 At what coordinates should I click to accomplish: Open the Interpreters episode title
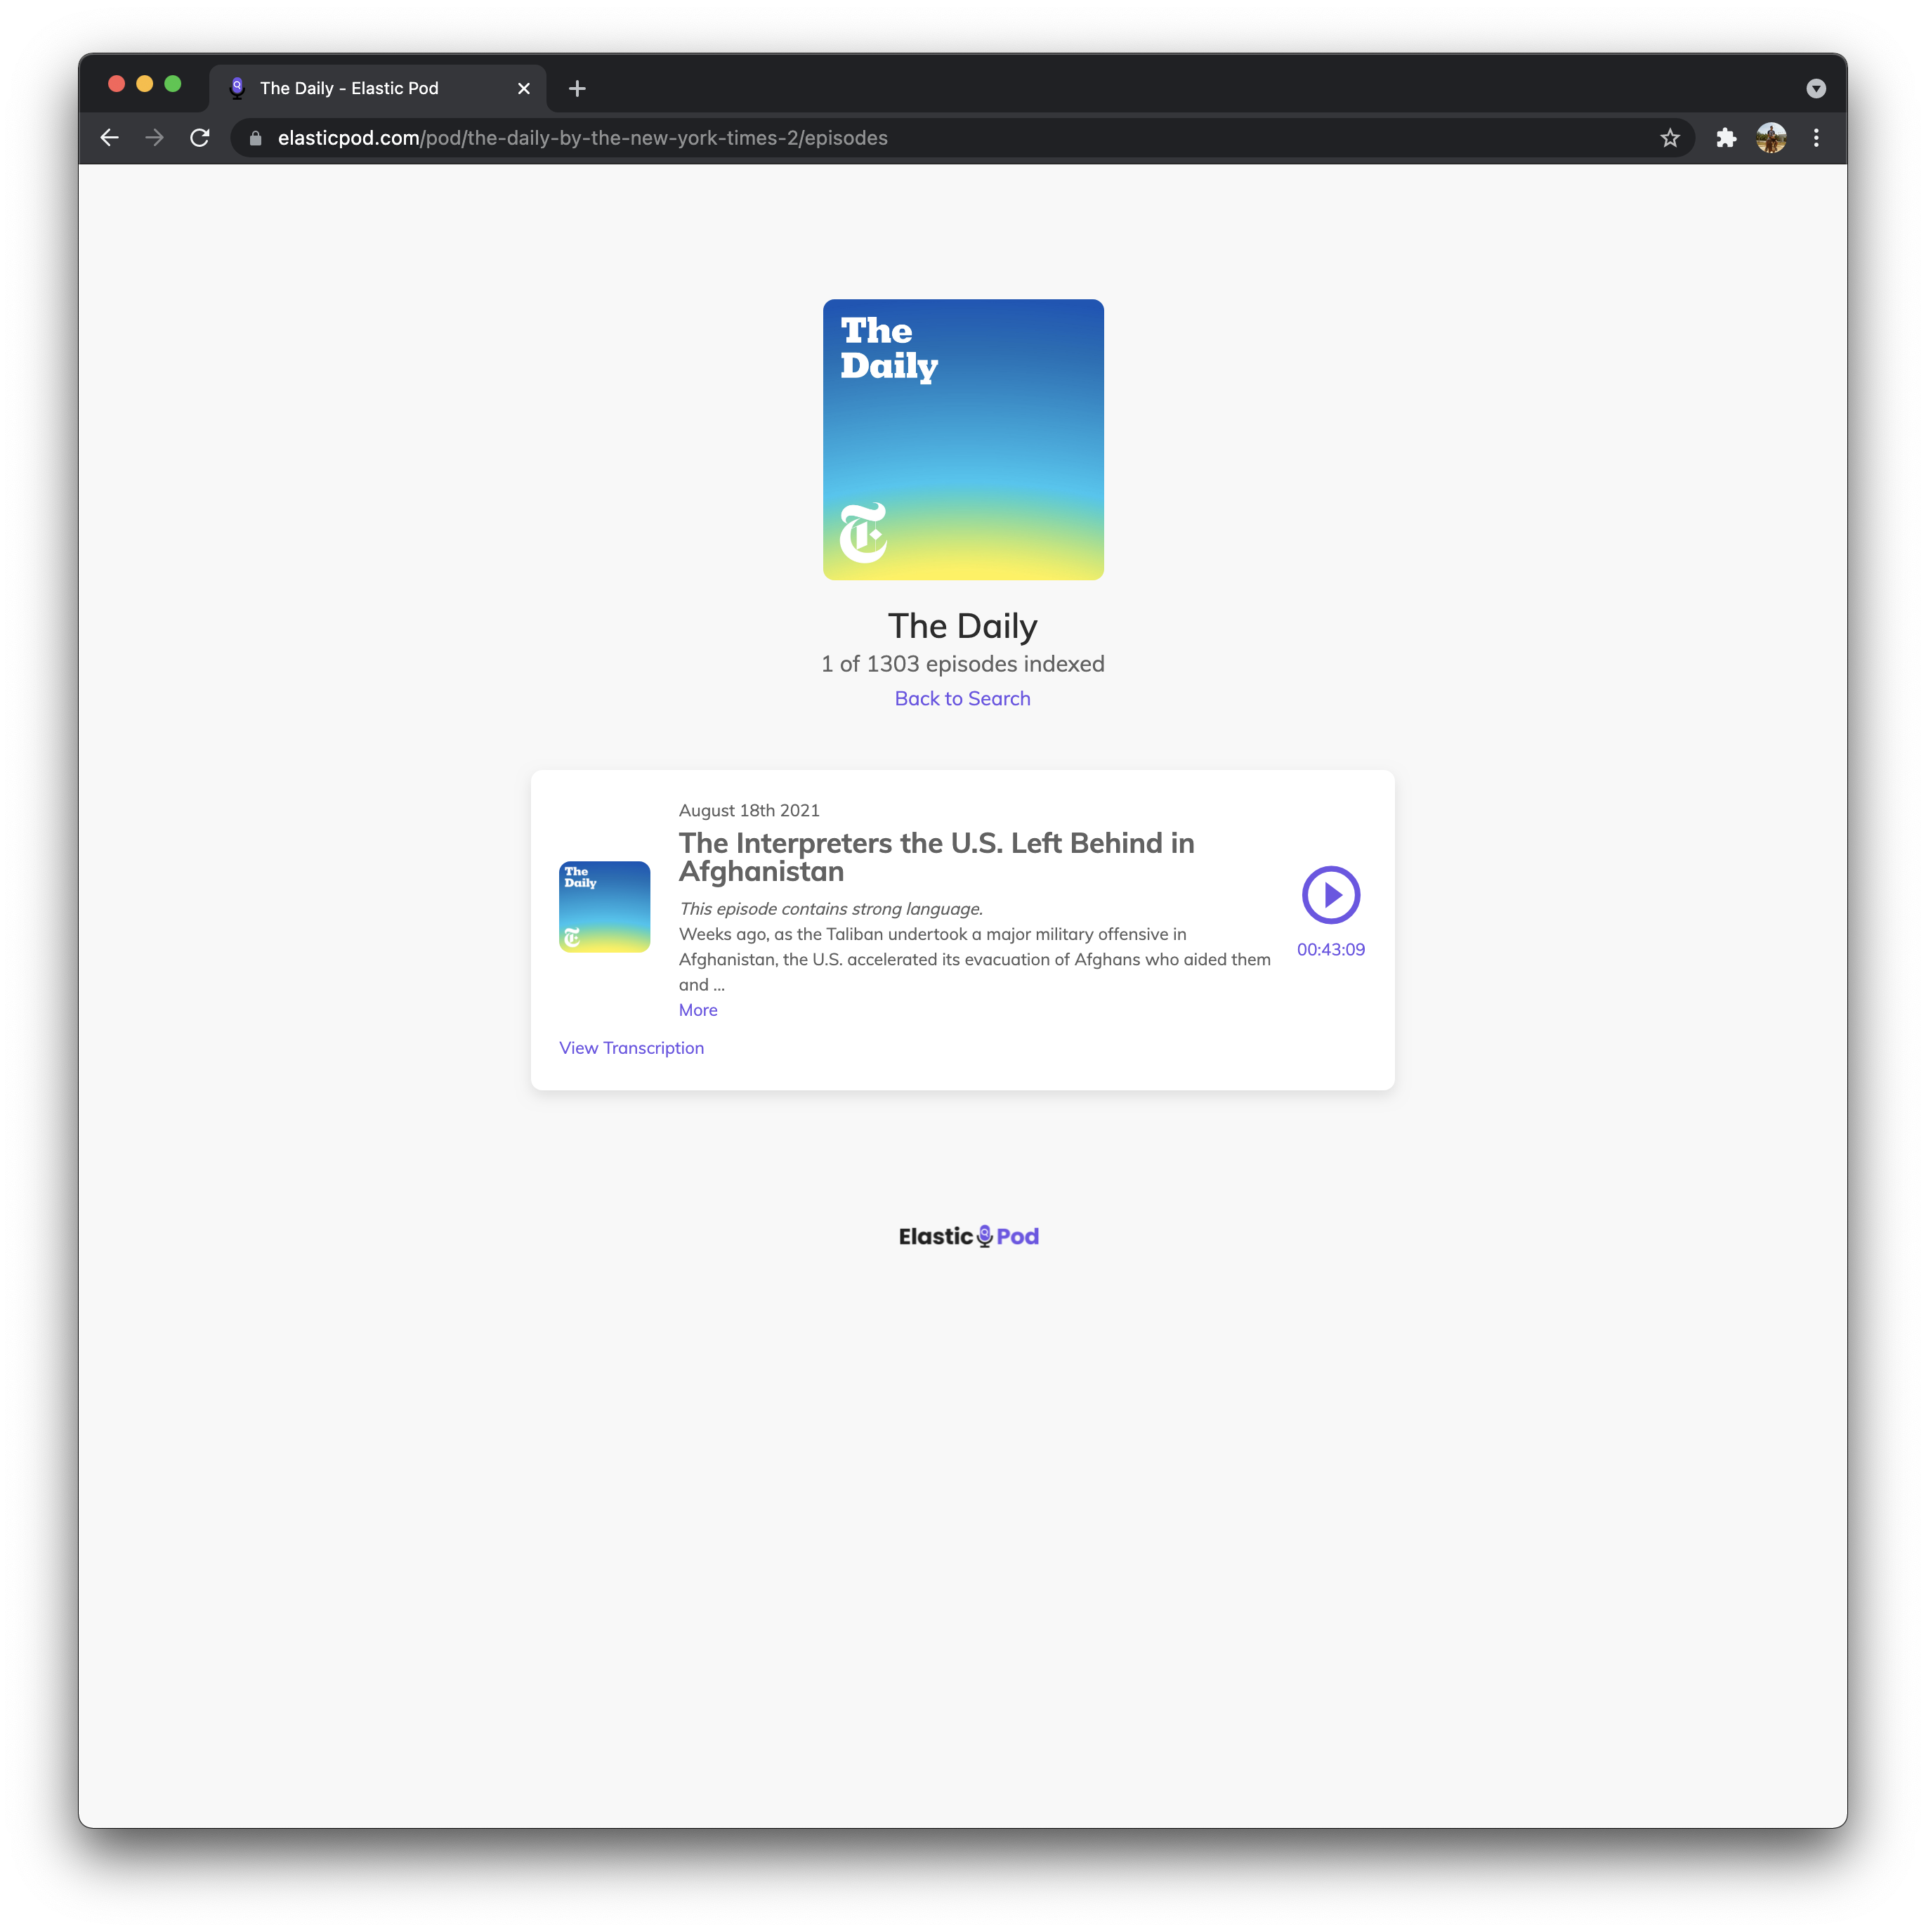pyautogui.click(x=936, y=857)
